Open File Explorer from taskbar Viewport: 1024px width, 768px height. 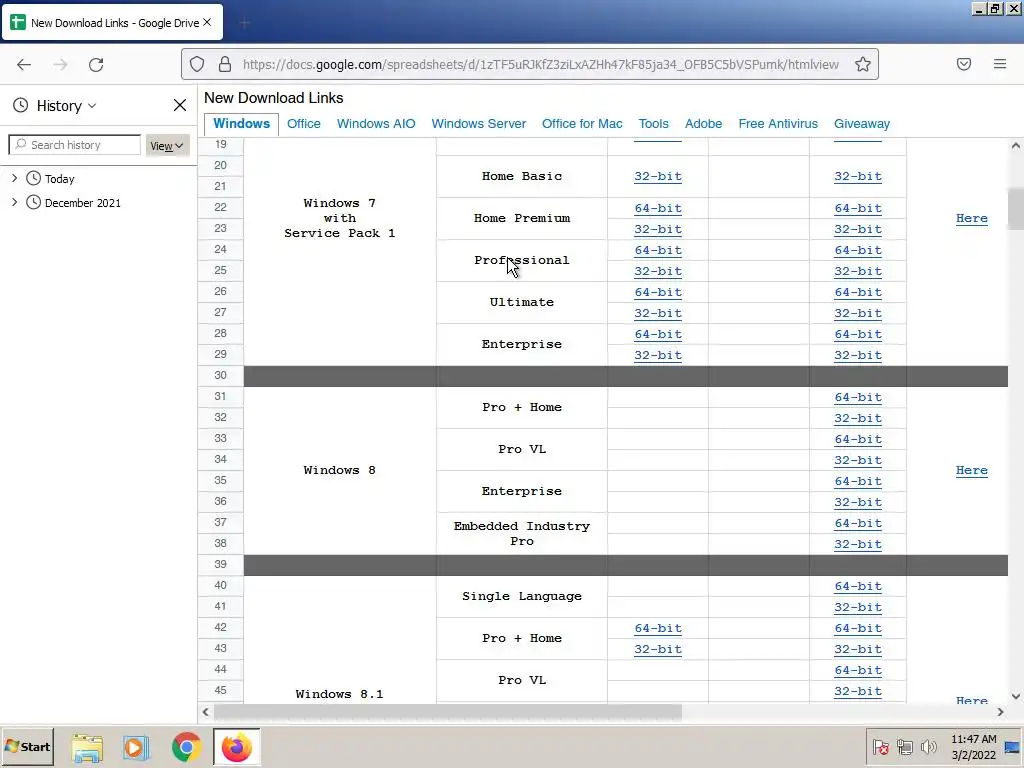point(87,748)
